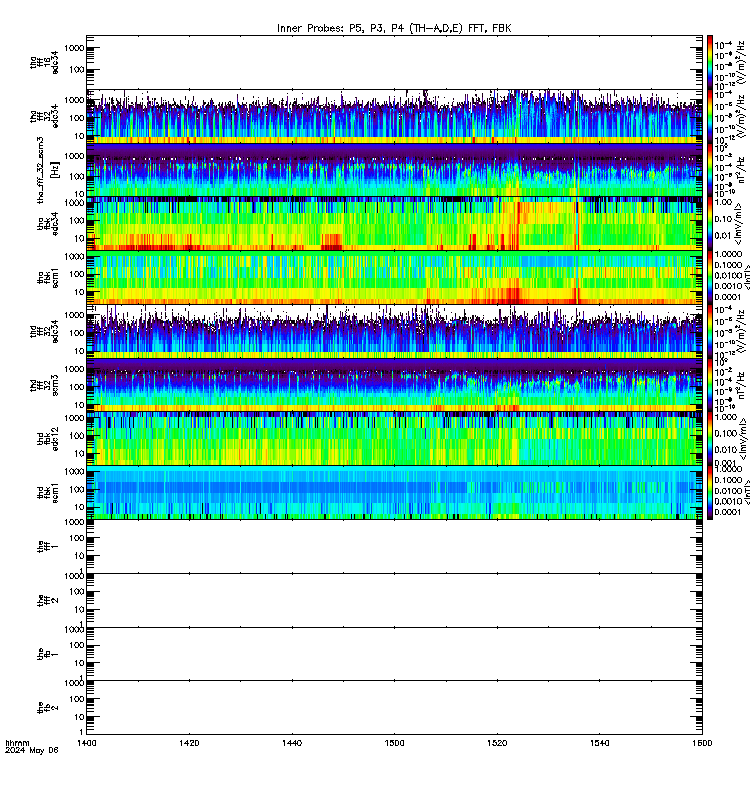
Task: Click the <|mV/m|> color bar beside thd fbk edc12
Action: pyautogui.click(x=710, y=439)
